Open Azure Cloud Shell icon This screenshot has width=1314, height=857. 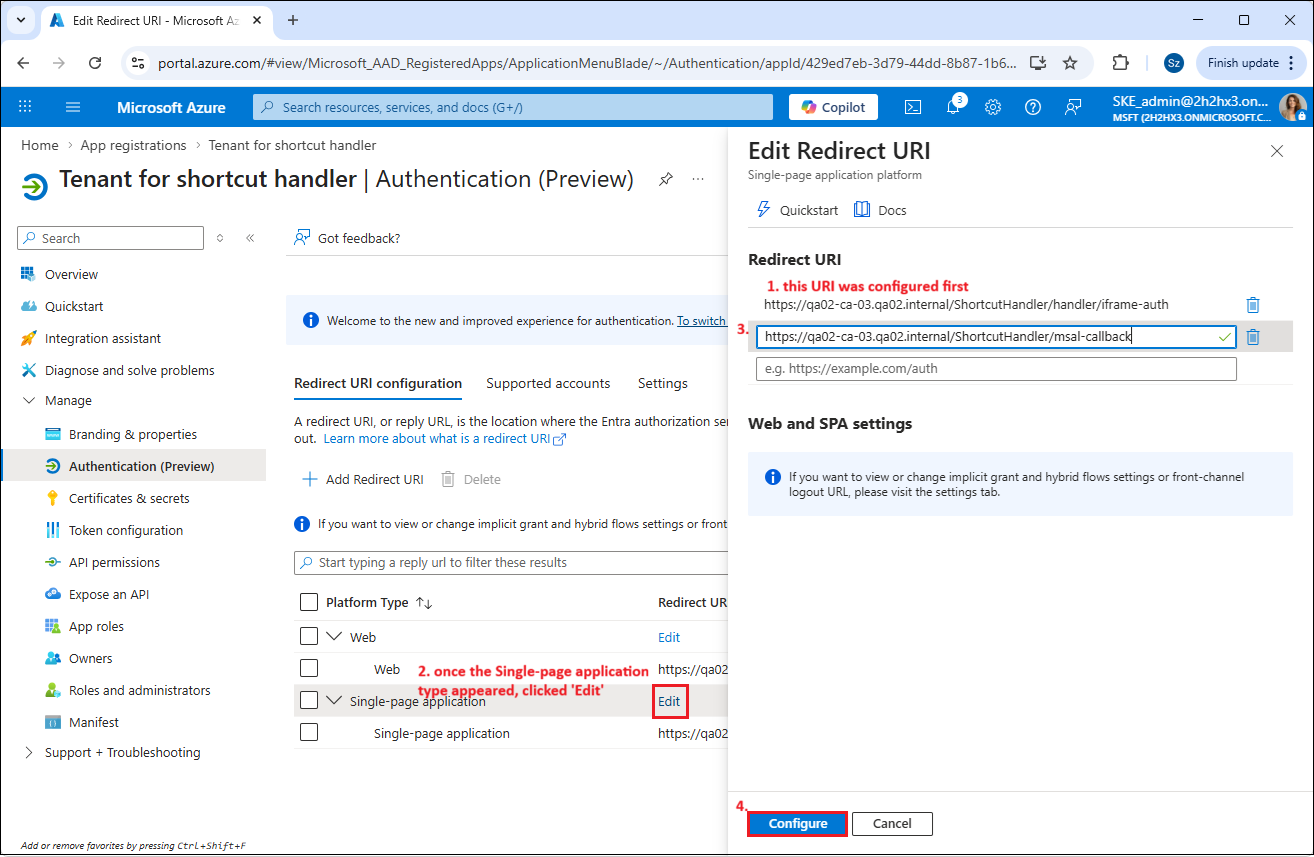pyautogui.click(x=913, y=107)
